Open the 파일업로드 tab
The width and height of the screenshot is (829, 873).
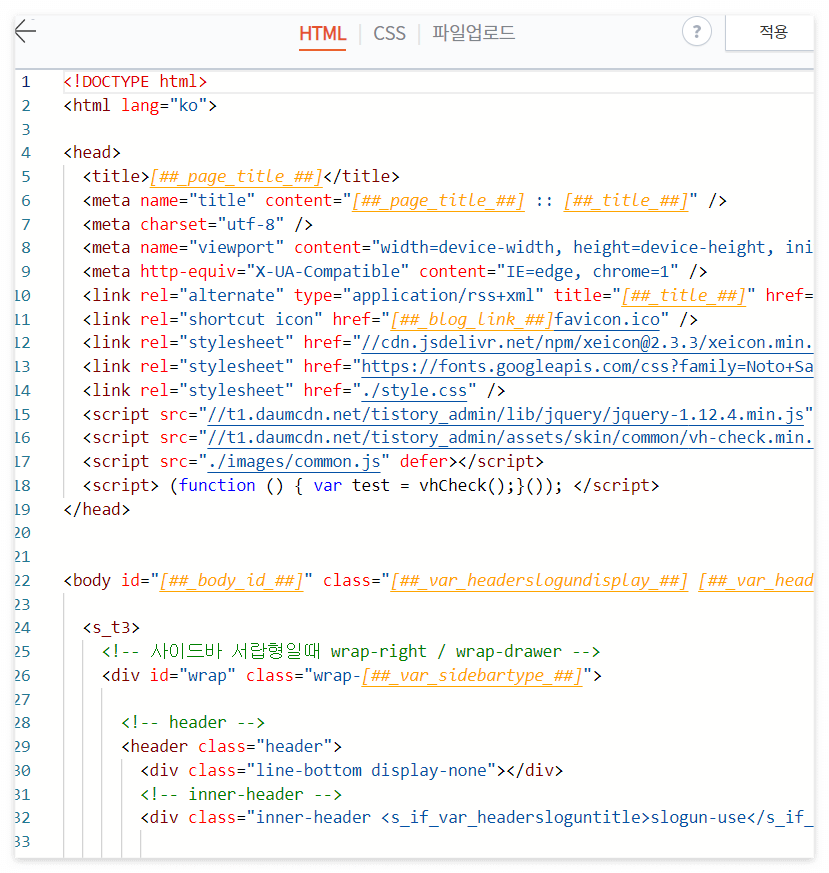point(473,33)
